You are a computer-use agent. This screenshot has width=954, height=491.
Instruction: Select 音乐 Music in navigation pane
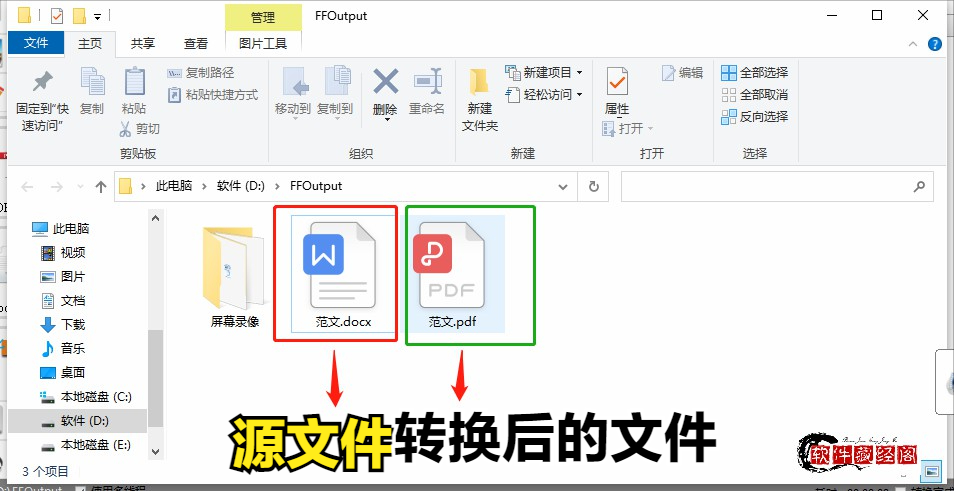pyautogui.click(x=63, y=349)
